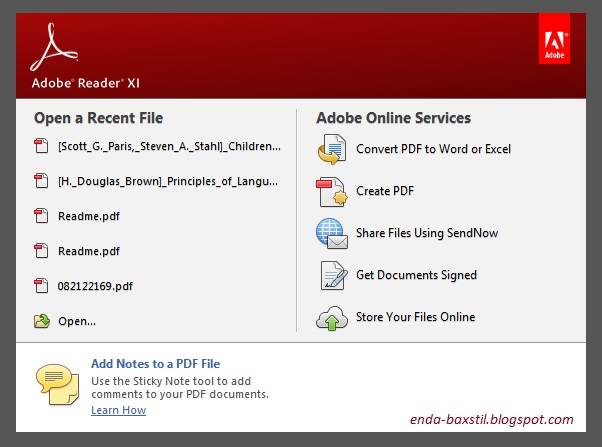Screen dimensions: 602x447
Task: Click the Convert PDF to Word icon
Action: coord(332,149)
